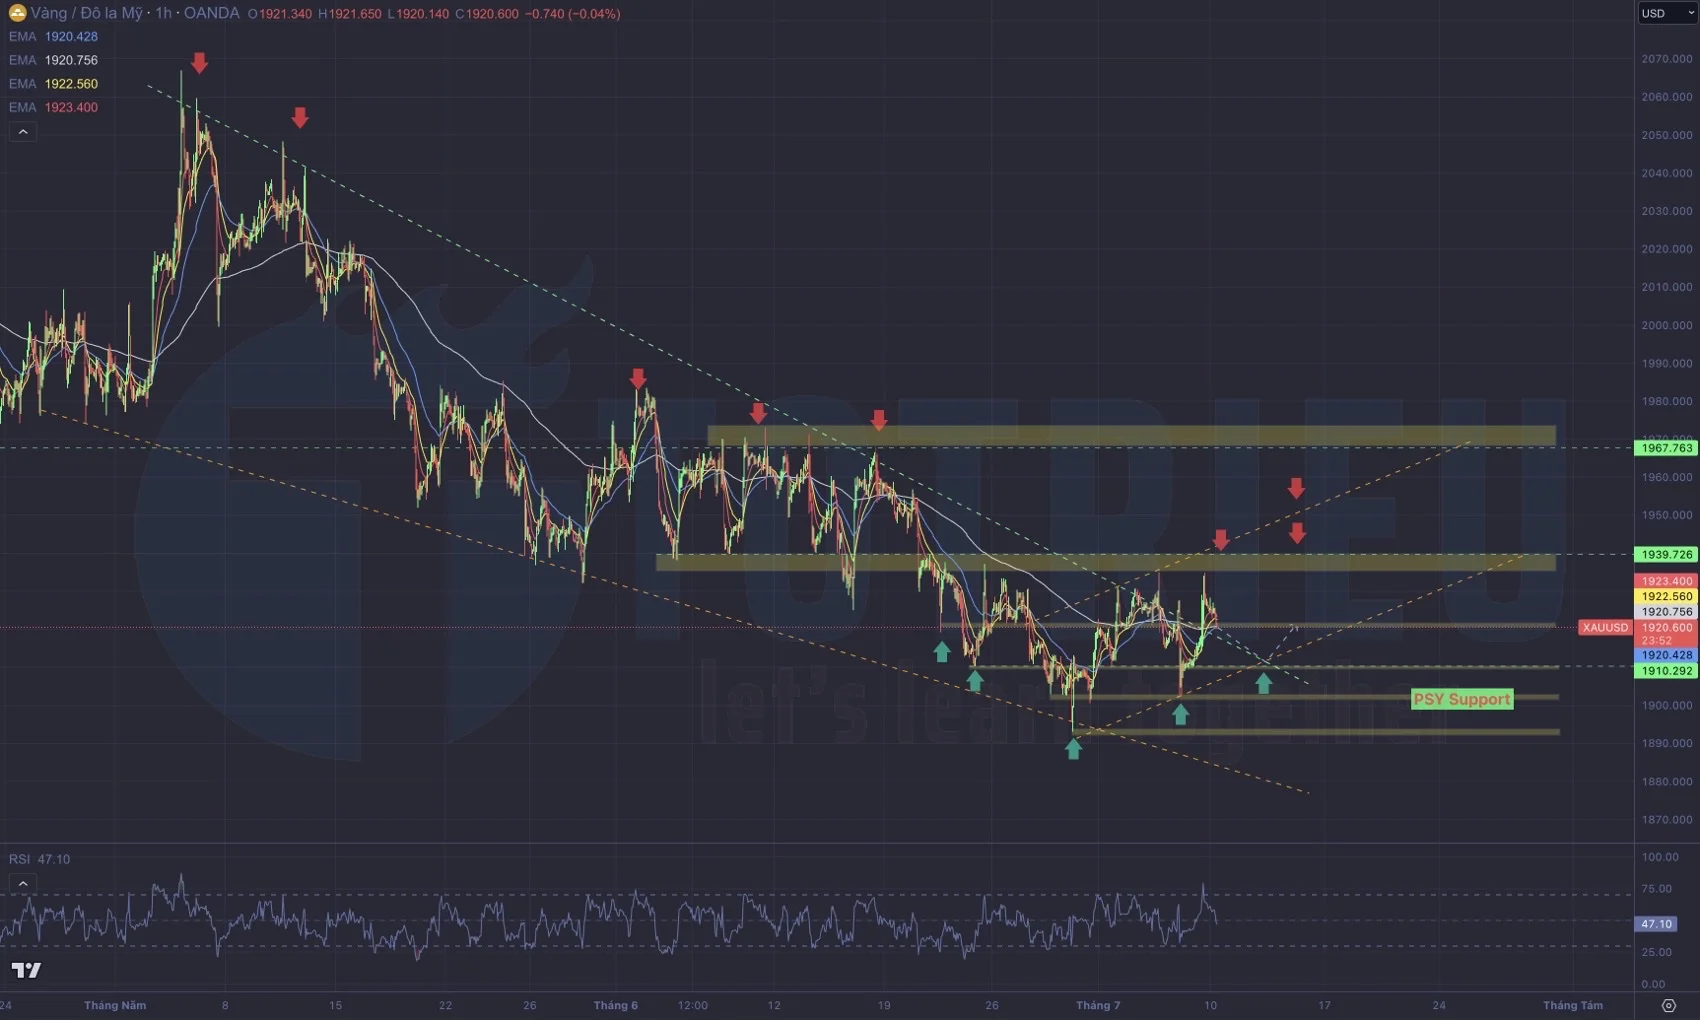The height and width of the screenshot is (1020, 1700).
Task: Click the 75.00 RSI scale value
Action: click(x=1656, y=888)
